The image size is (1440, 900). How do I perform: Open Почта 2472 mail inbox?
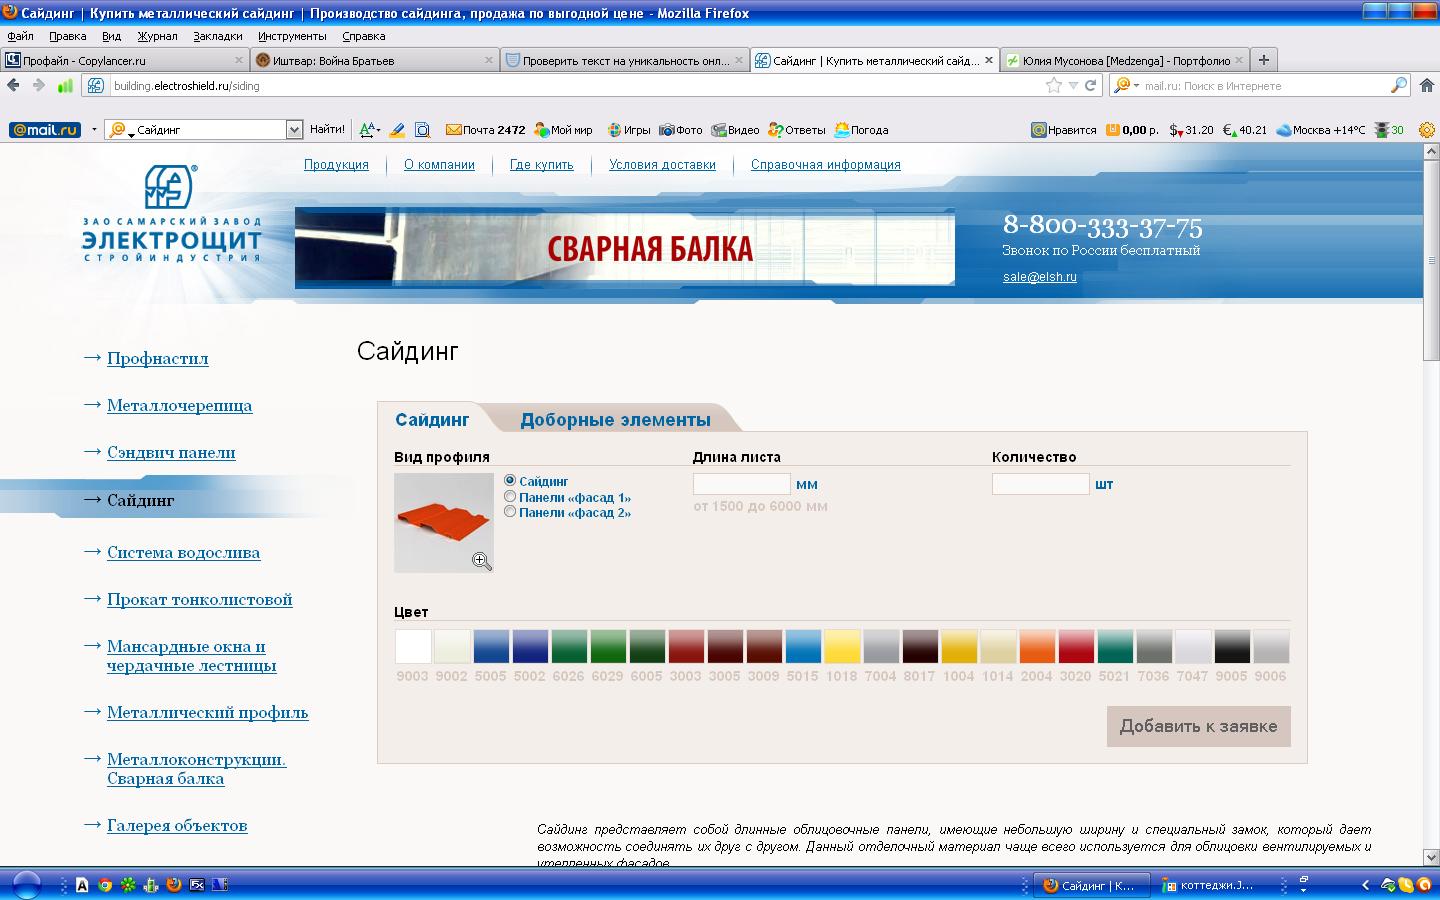coord(485,130)
